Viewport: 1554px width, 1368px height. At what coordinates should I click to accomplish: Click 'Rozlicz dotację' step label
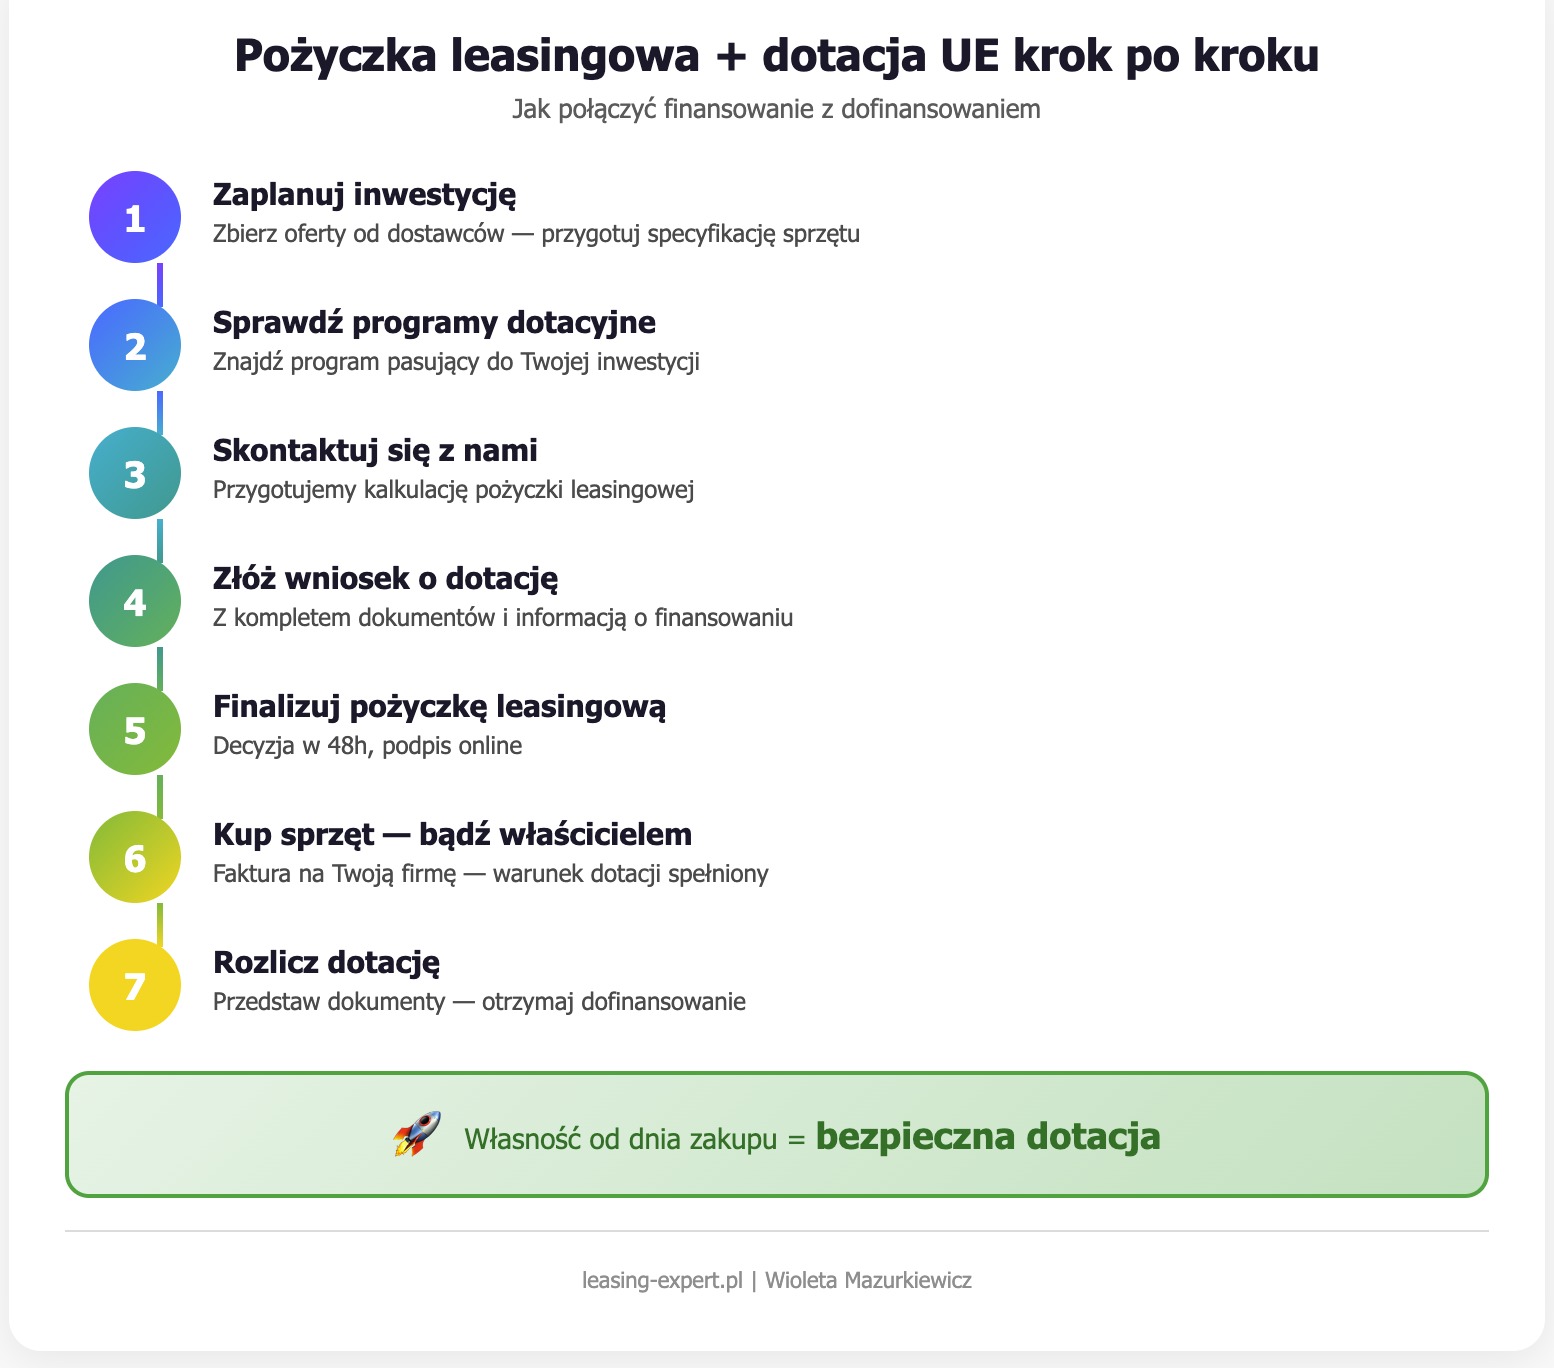click(x=325, y=962)
